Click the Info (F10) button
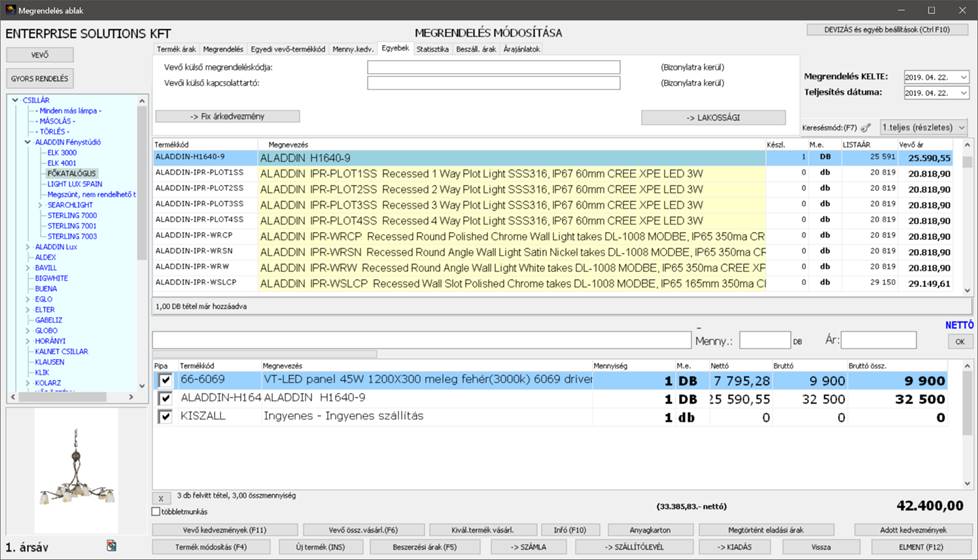 (x=570, y=530)
